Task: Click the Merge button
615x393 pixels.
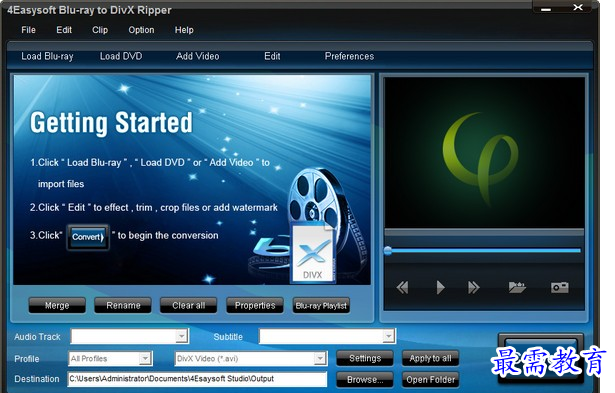Action: 57,306
